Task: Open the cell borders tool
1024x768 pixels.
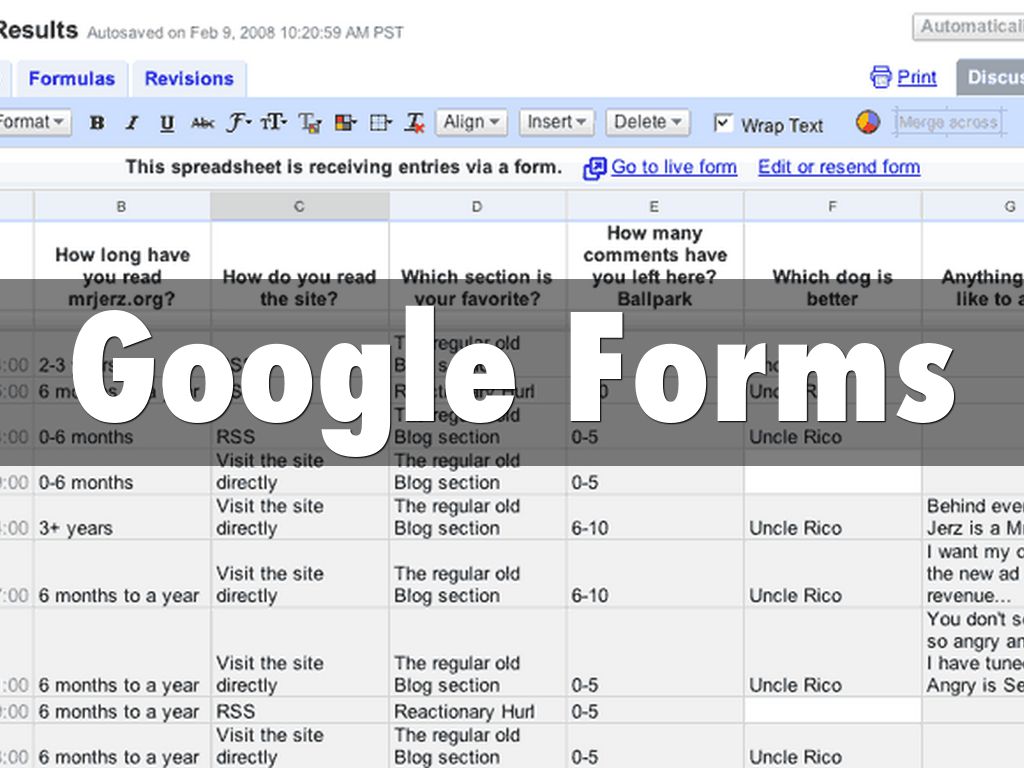Action: click(x=380, y=123)
